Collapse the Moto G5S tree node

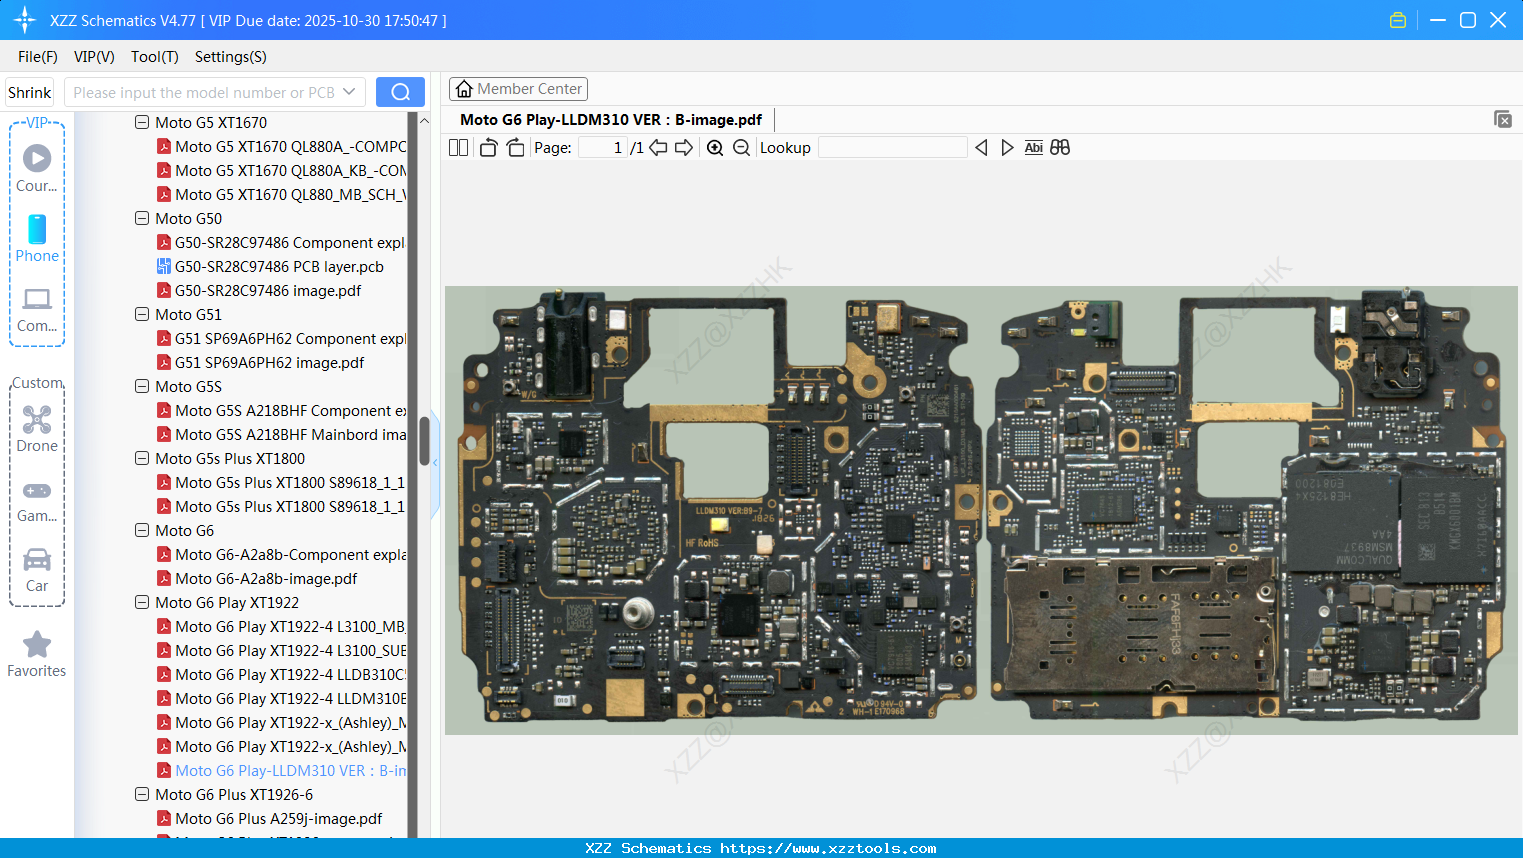click(142, 387)
